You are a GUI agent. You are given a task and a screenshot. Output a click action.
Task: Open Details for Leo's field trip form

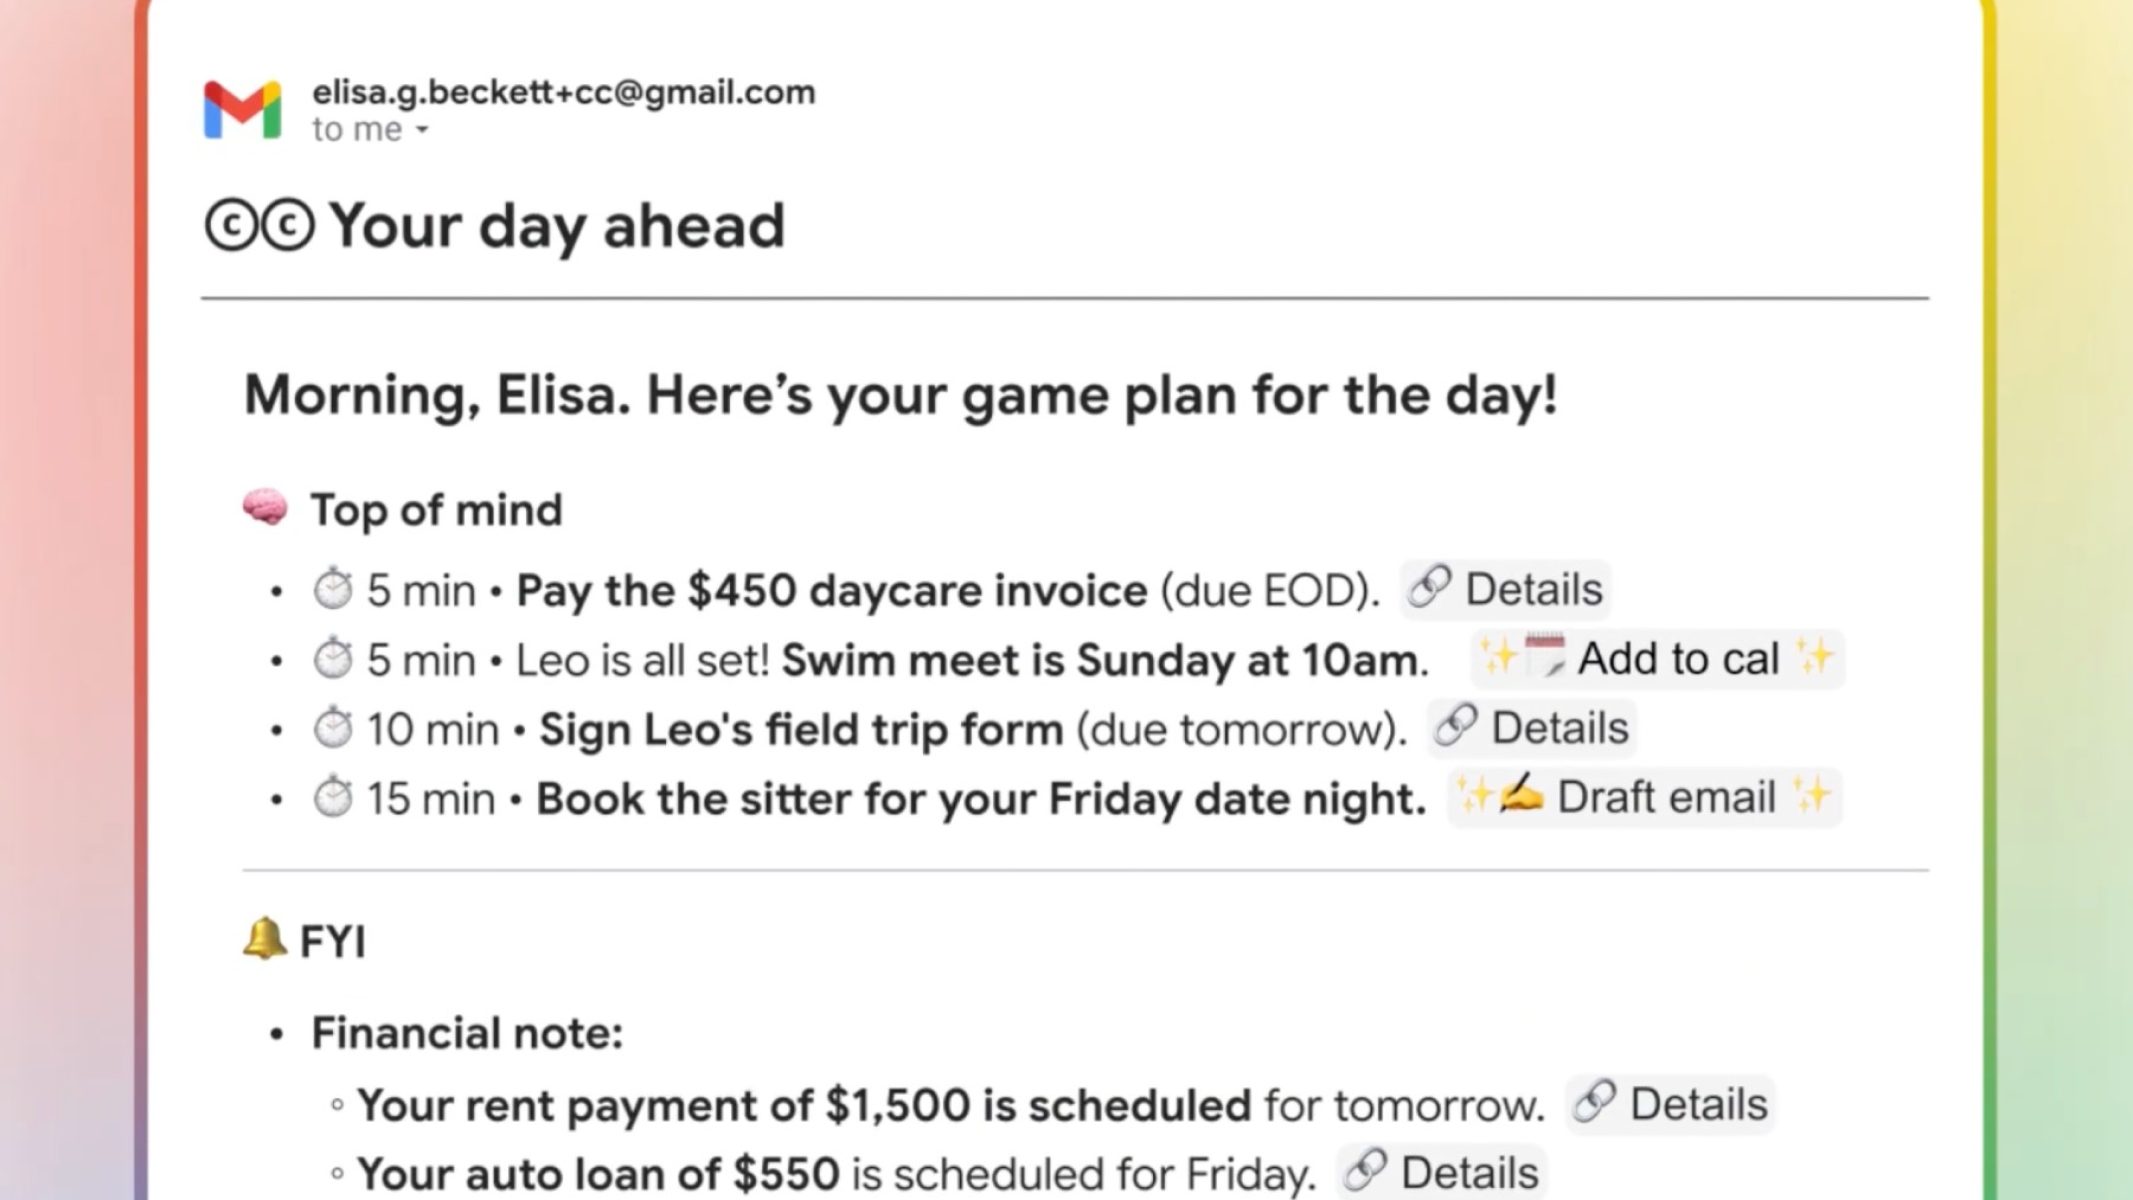tap(1533, 728)
